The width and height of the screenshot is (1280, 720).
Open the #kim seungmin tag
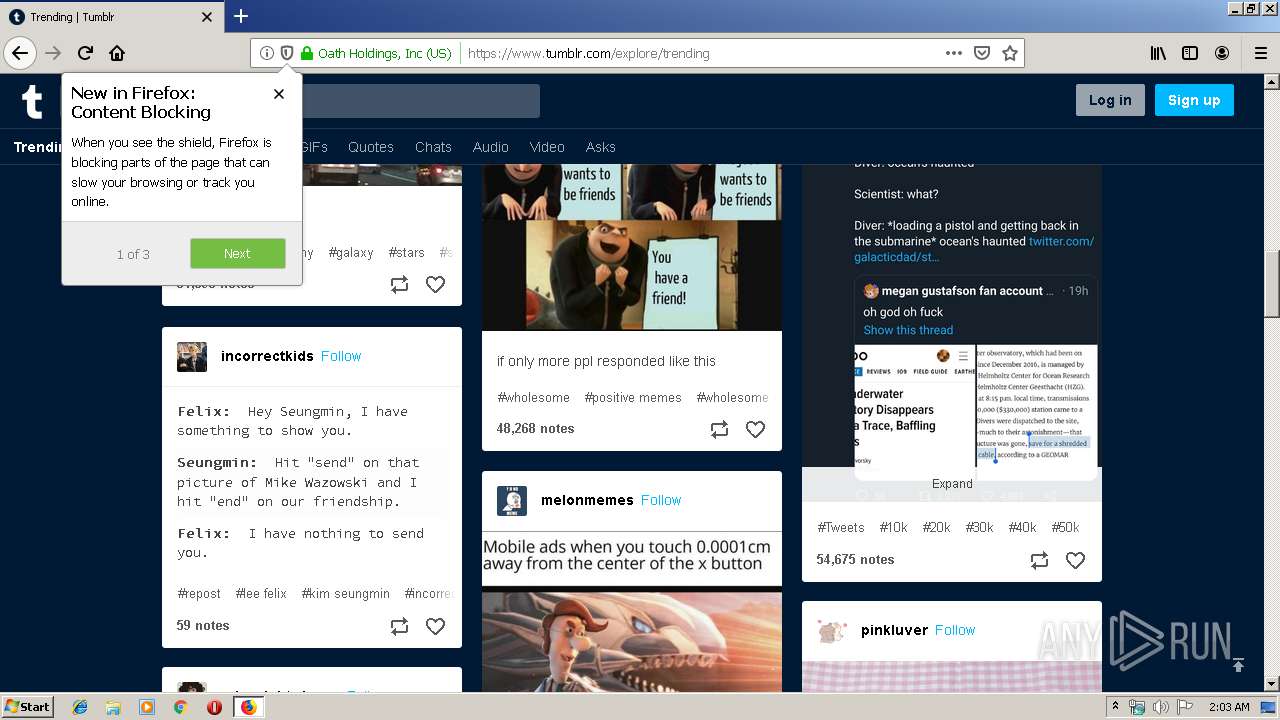346,593
